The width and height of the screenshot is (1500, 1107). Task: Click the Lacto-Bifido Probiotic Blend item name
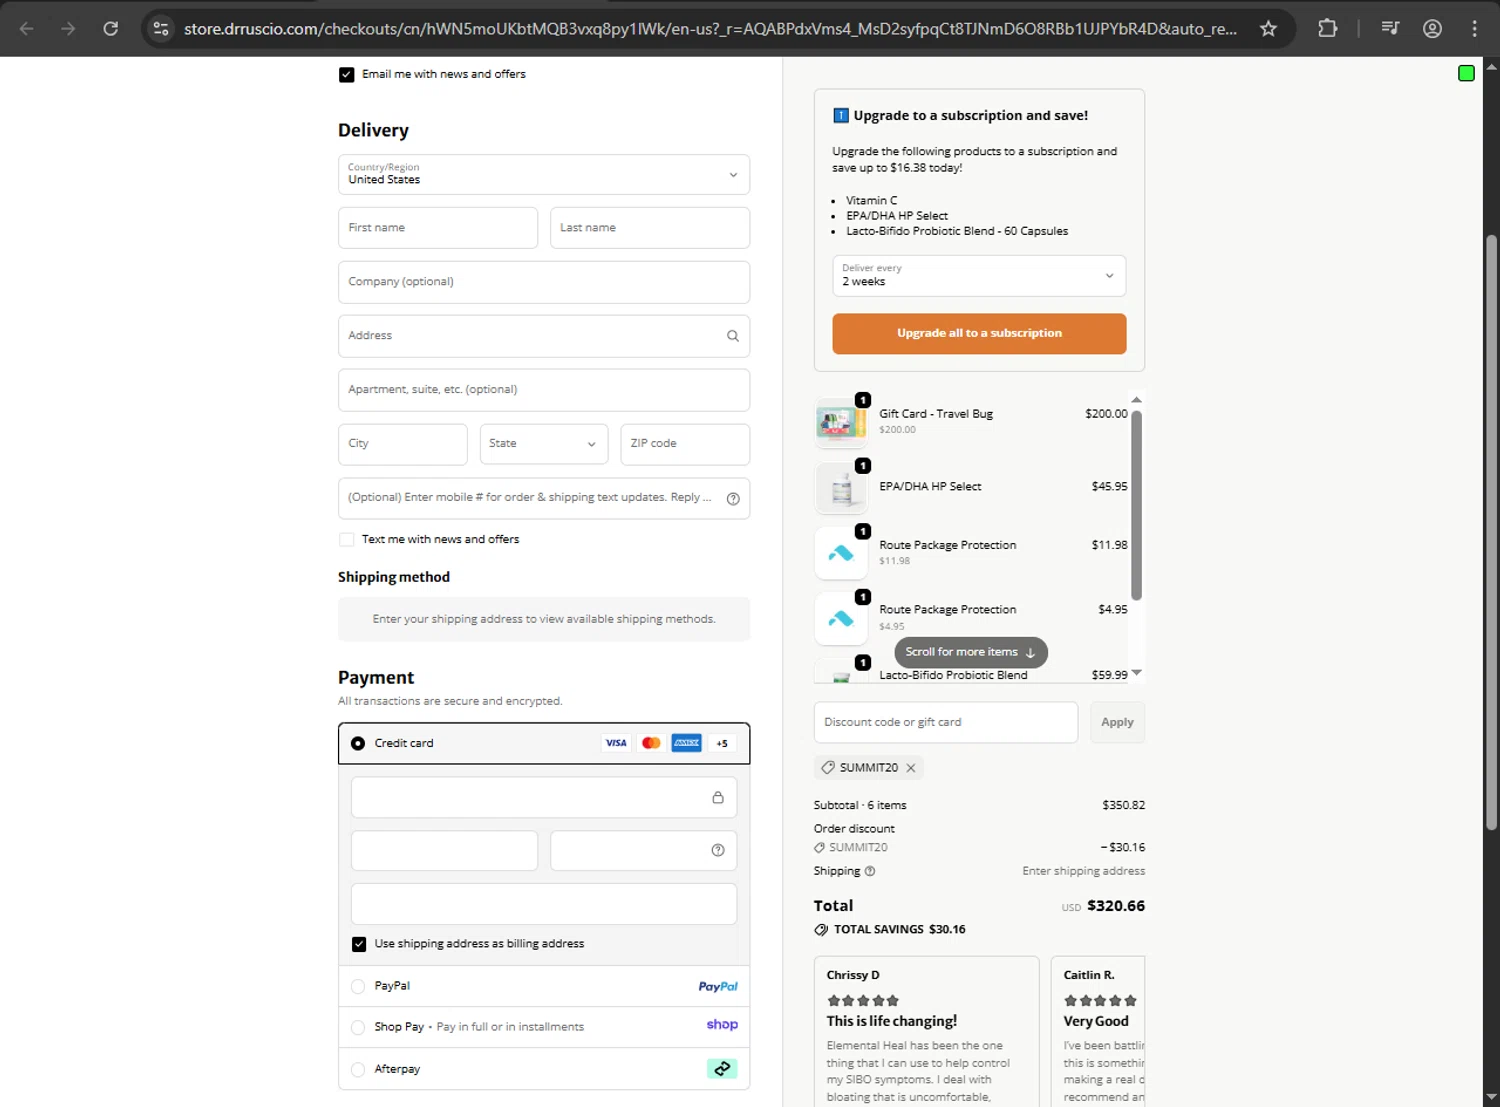[953, 675]
